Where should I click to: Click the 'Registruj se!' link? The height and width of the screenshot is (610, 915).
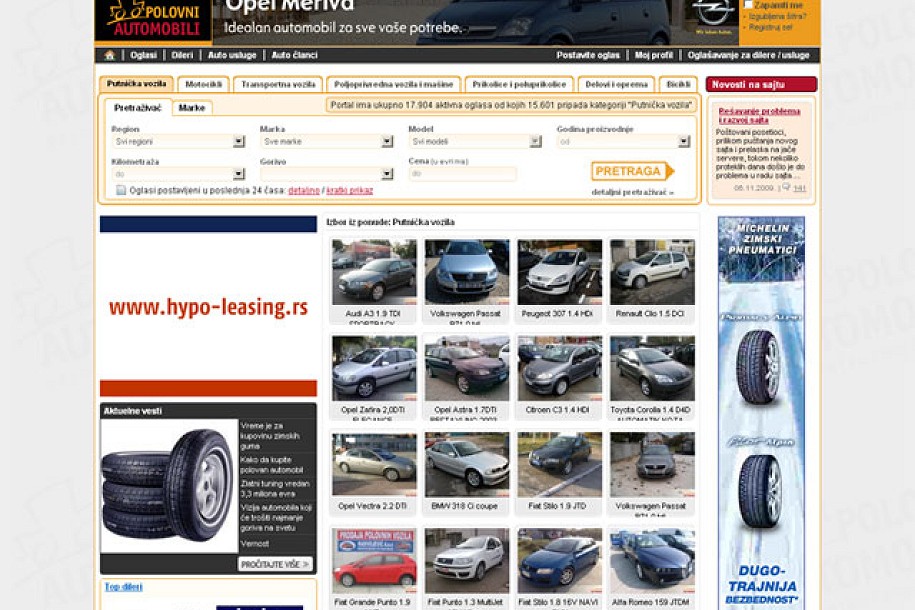(x=771, y=27)
